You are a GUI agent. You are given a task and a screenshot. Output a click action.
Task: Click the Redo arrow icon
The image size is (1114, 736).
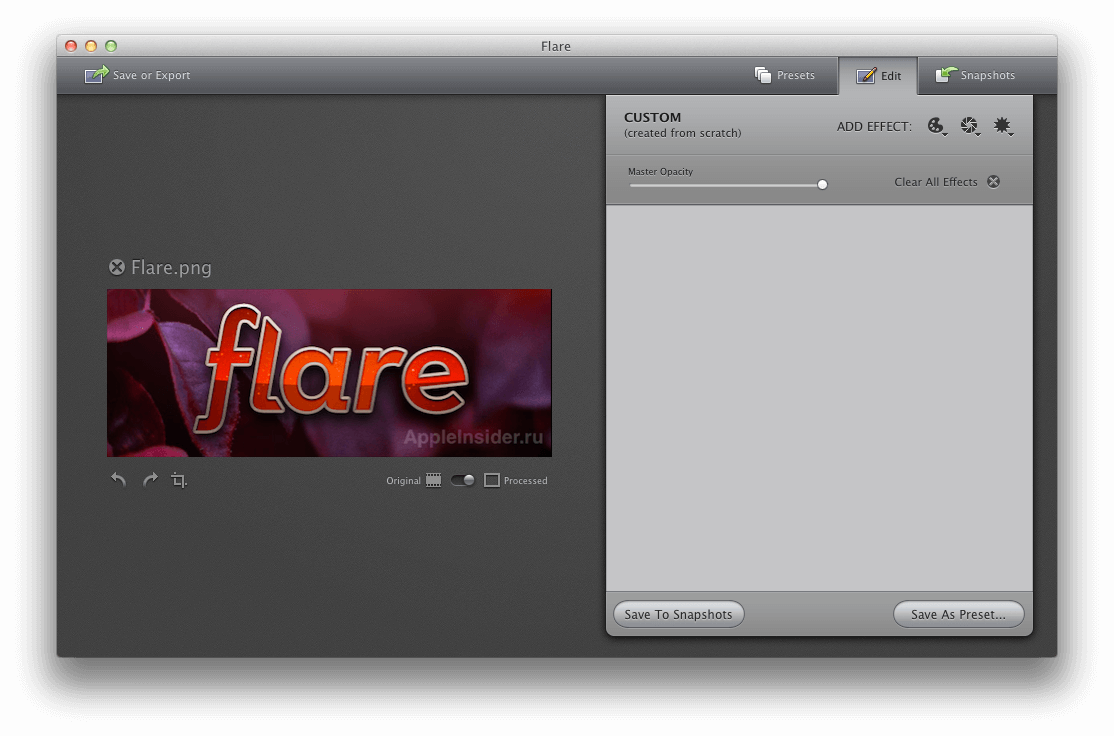point(150,480)
